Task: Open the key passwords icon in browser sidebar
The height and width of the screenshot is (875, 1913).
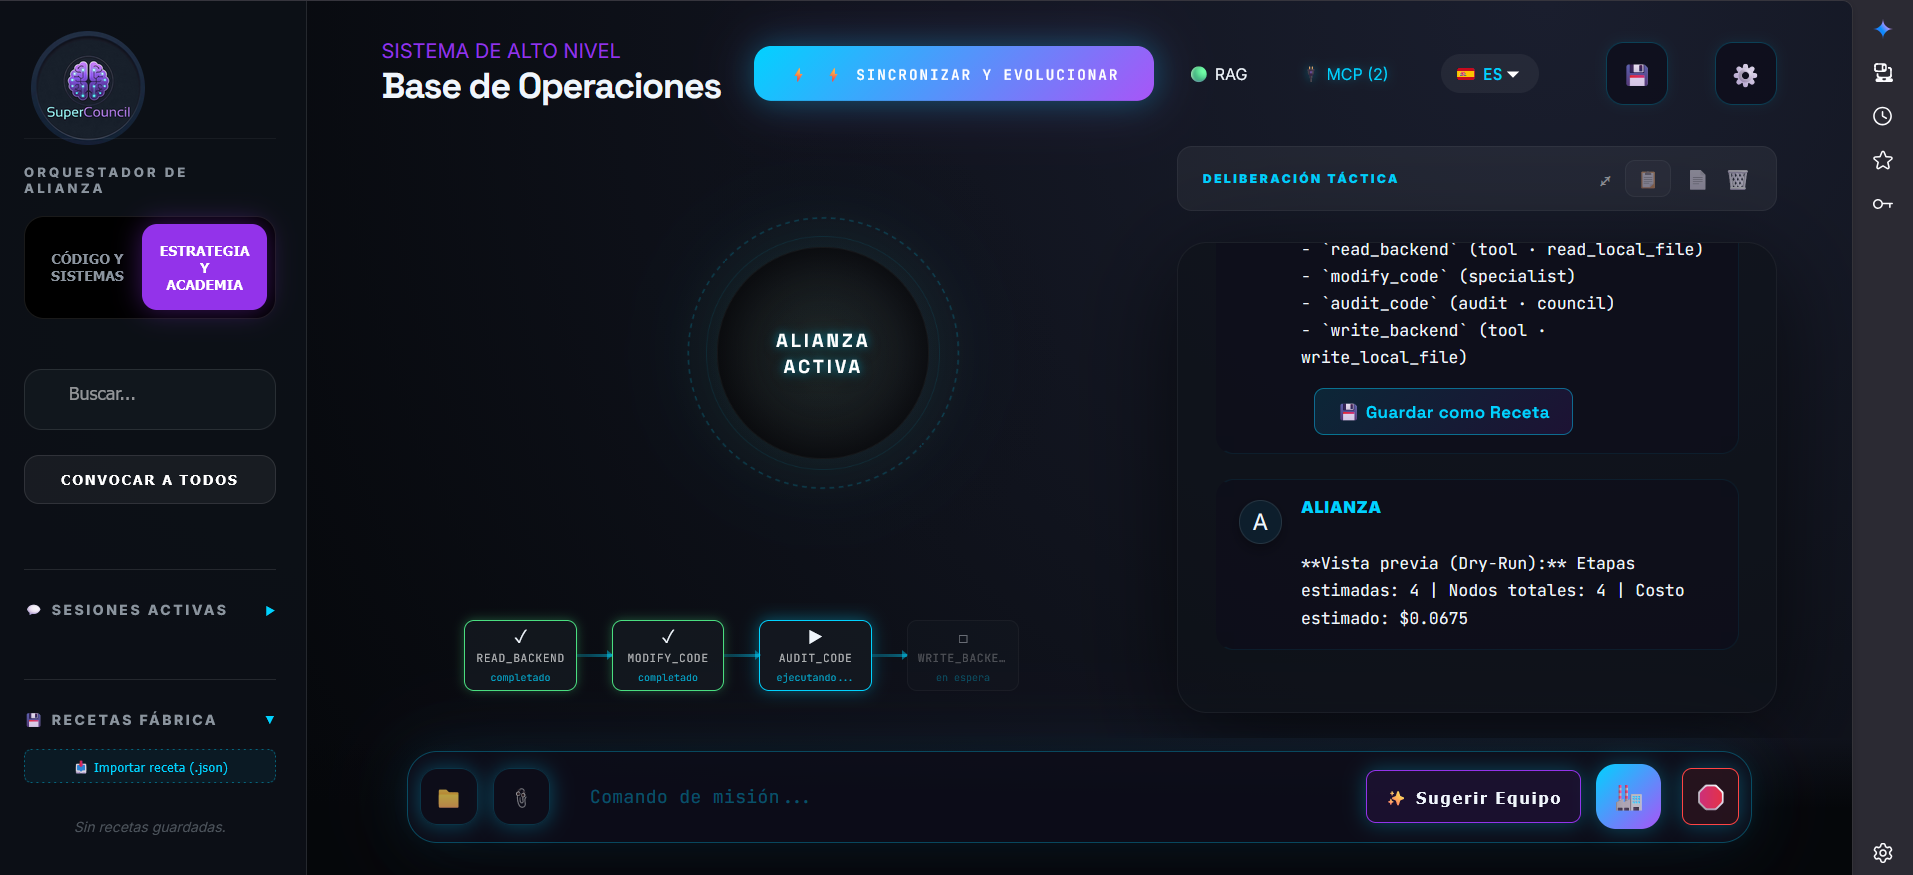Action: (x=1883, y=204)
